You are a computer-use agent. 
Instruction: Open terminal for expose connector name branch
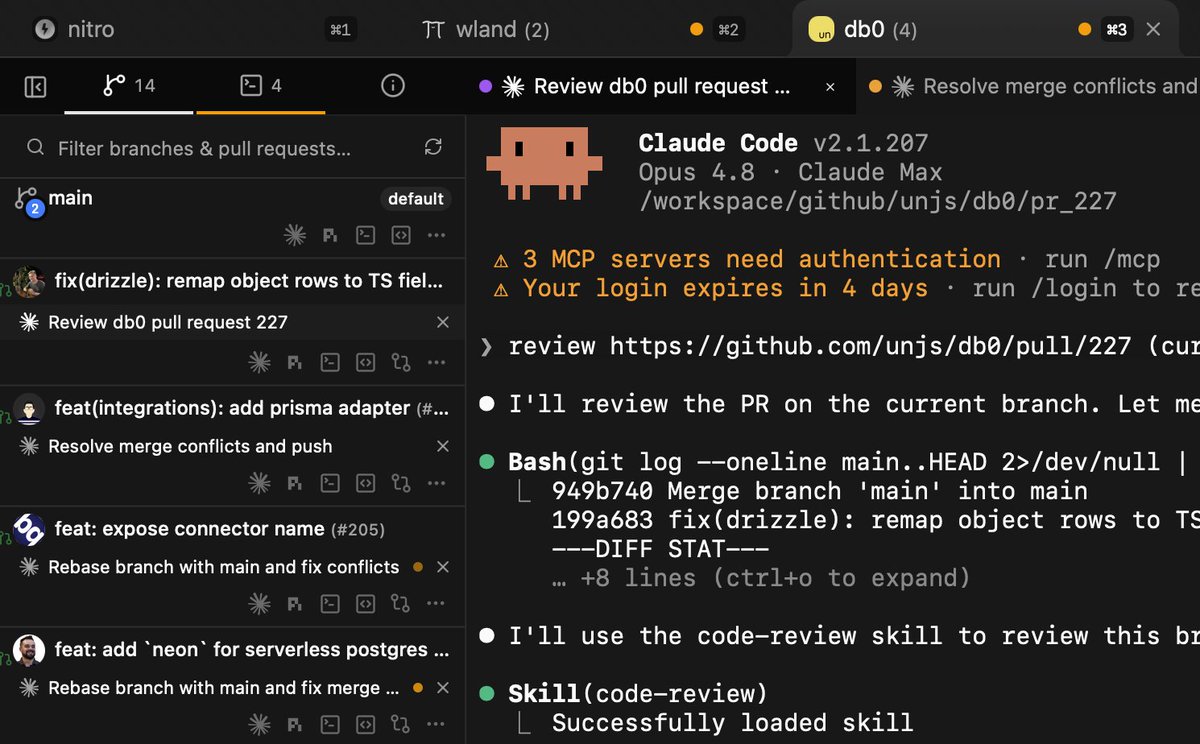pos(329,604)
